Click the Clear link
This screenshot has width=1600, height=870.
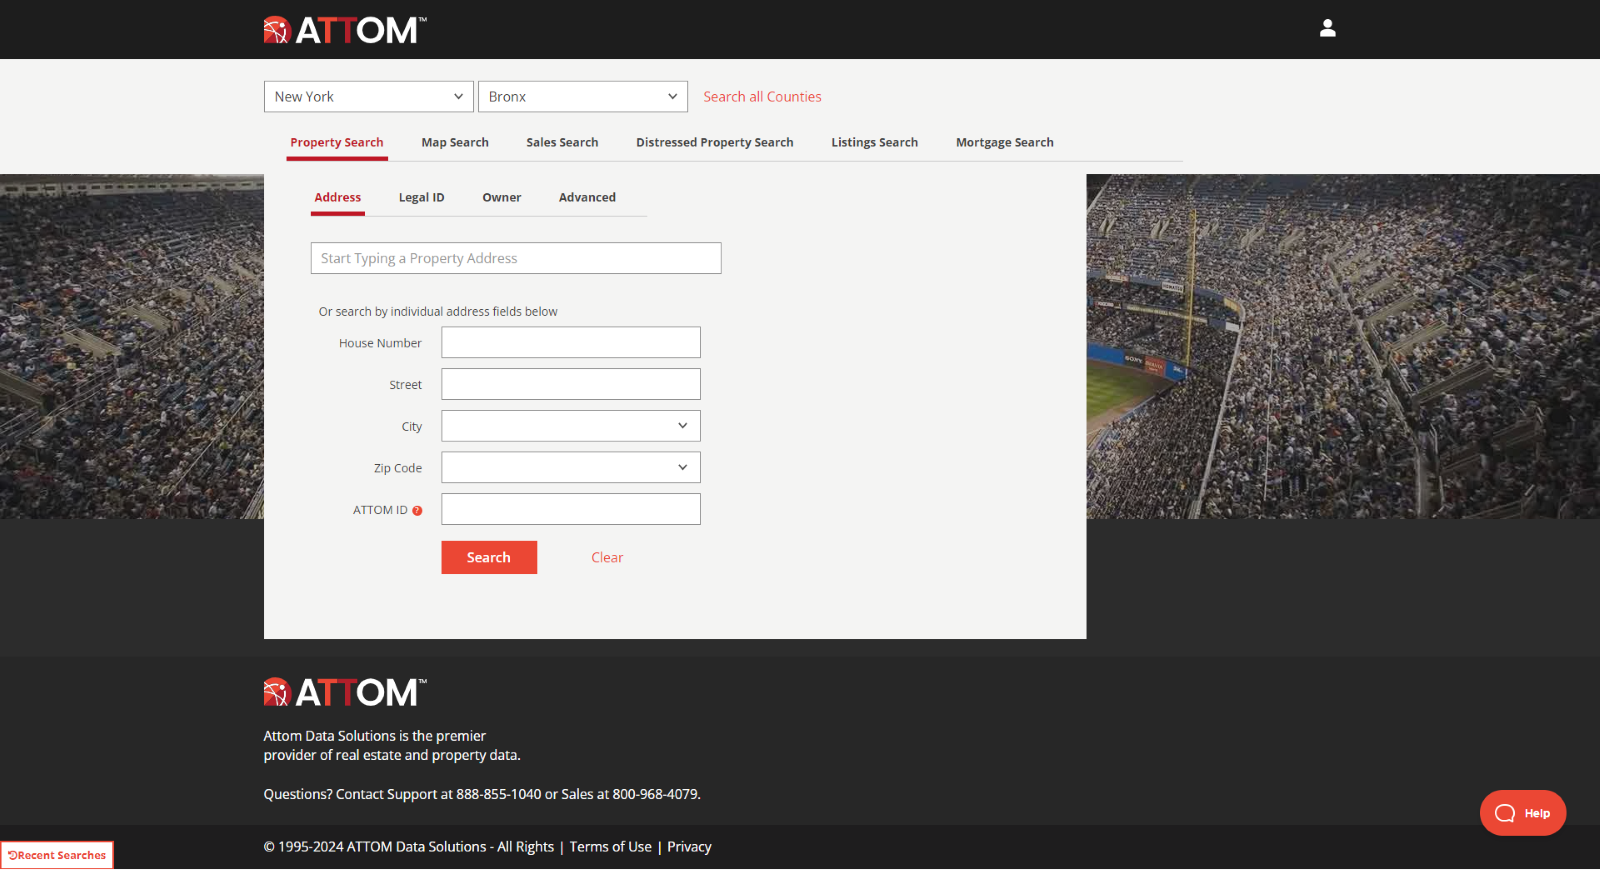(x=607, y=558)
